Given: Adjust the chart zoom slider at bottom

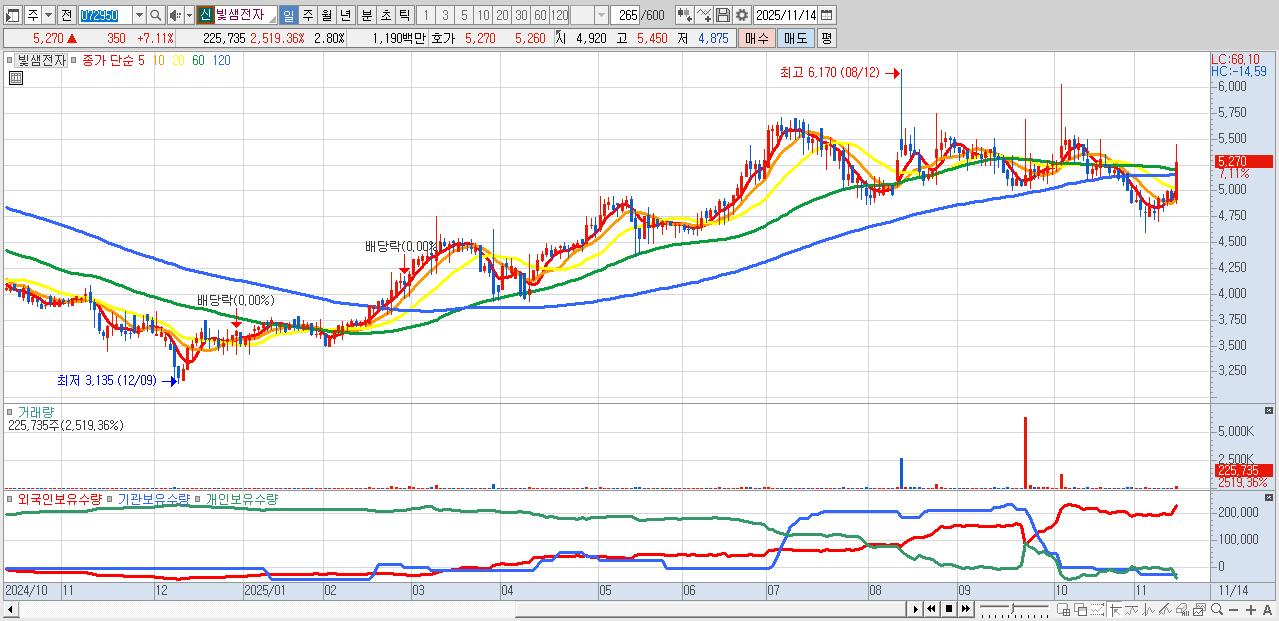Looking at the screenshot, I should [1014, 609].
